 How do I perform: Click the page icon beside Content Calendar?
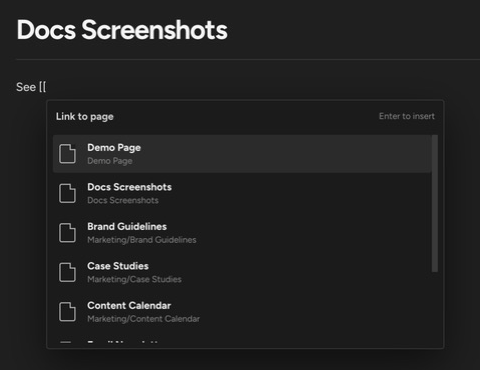[67, 312]
